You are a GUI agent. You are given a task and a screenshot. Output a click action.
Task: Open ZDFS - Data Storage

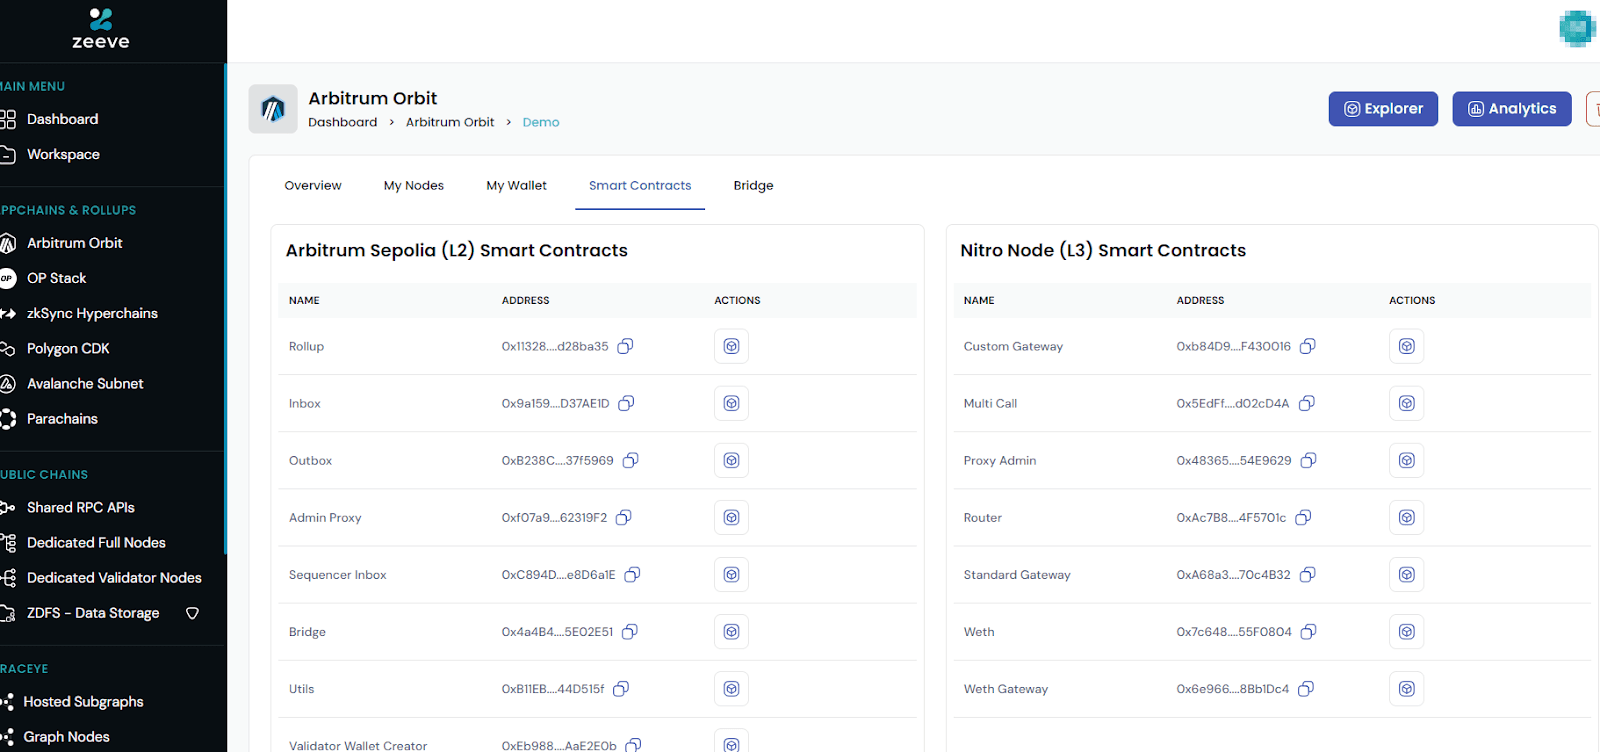[x=93, y=613]
